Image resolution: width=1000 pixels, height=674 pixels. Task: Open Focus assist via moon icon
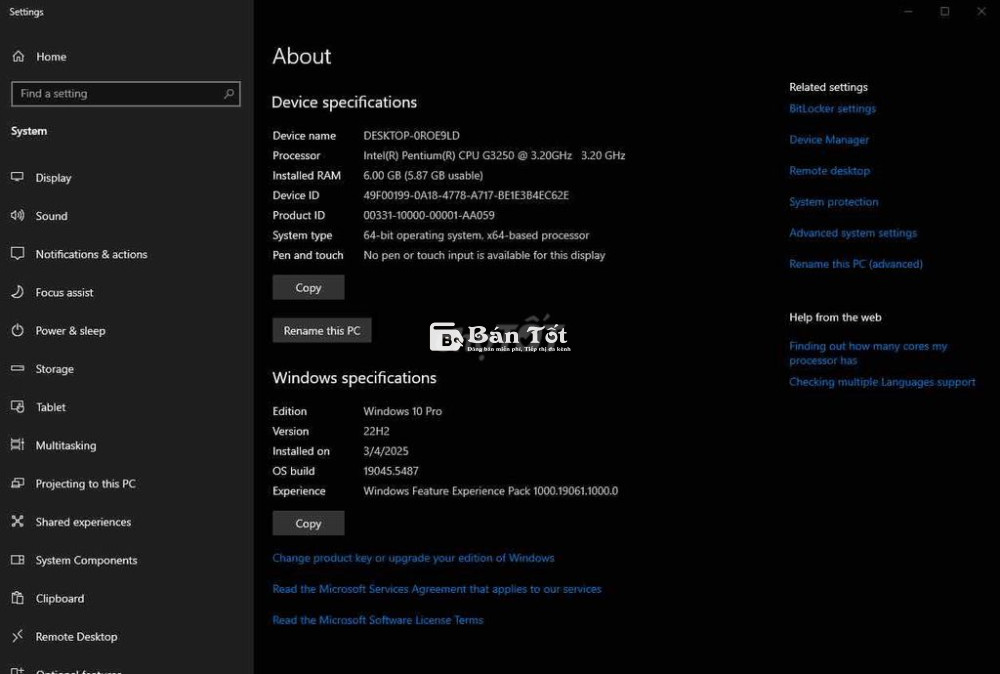tap(17, 292)
